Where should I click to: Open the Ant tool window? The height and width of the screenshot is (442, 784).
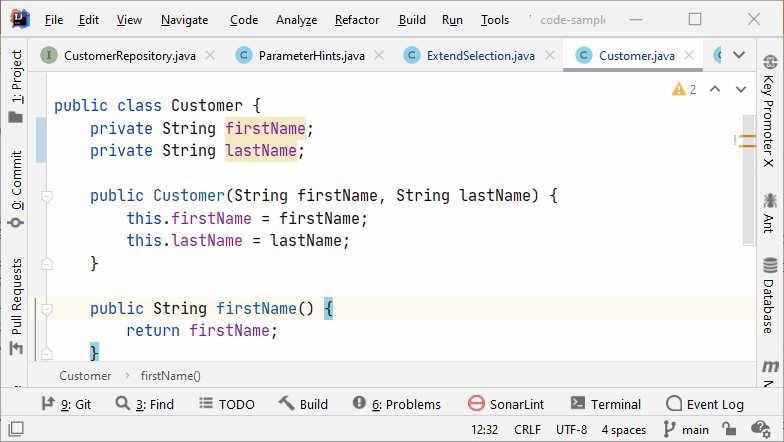click(769, 214)
